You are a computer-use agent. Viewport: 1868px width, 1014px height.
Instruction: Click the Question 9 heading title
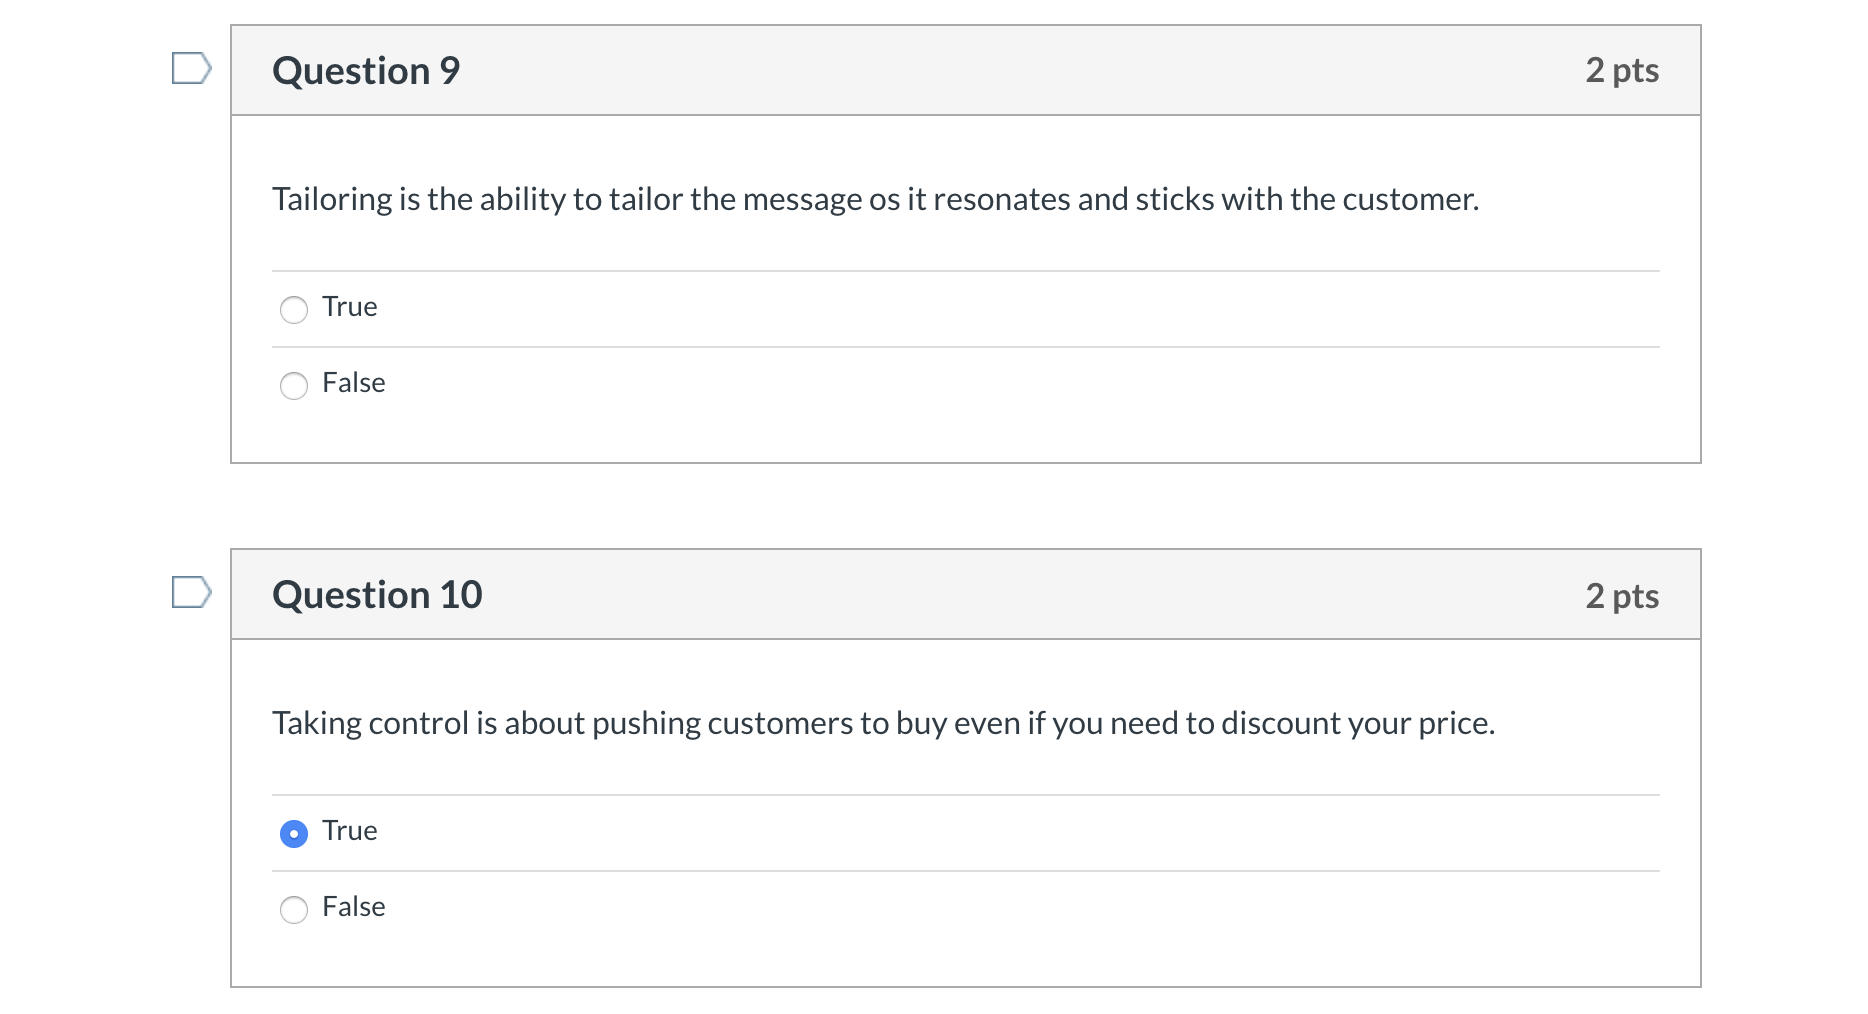(366, 71)
